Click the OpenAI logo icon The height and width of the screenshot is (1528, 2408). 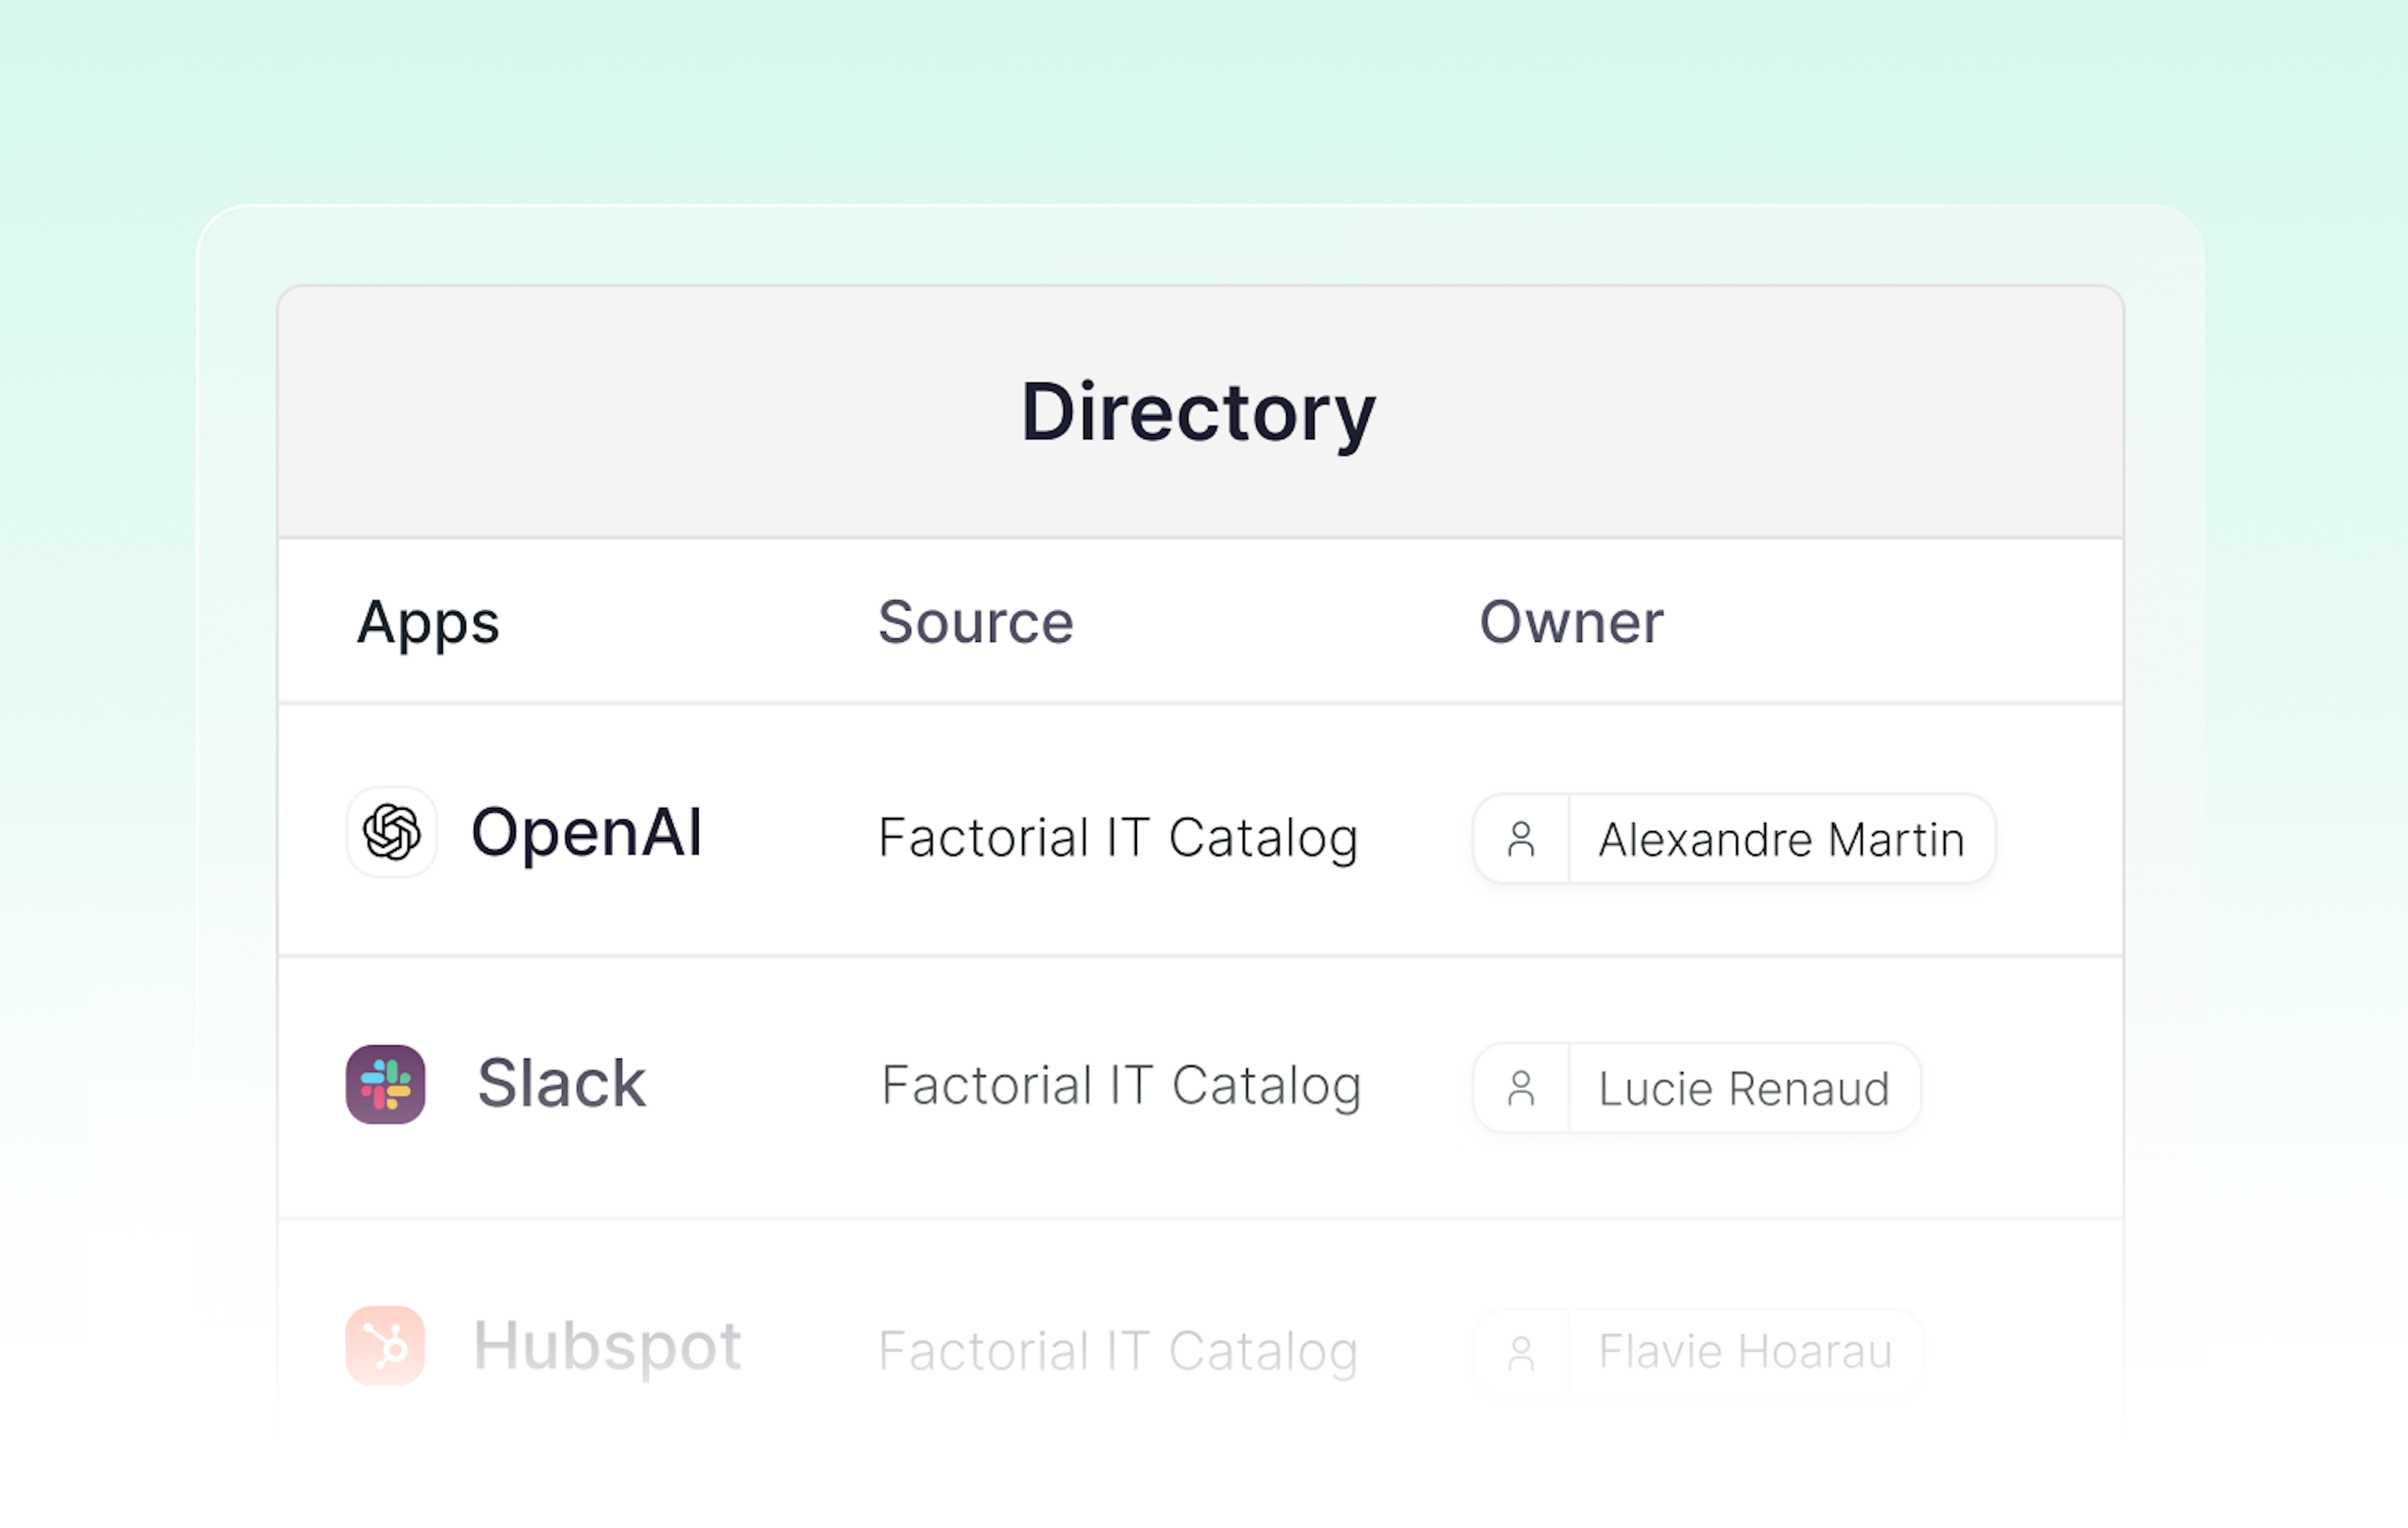point(390,834)
